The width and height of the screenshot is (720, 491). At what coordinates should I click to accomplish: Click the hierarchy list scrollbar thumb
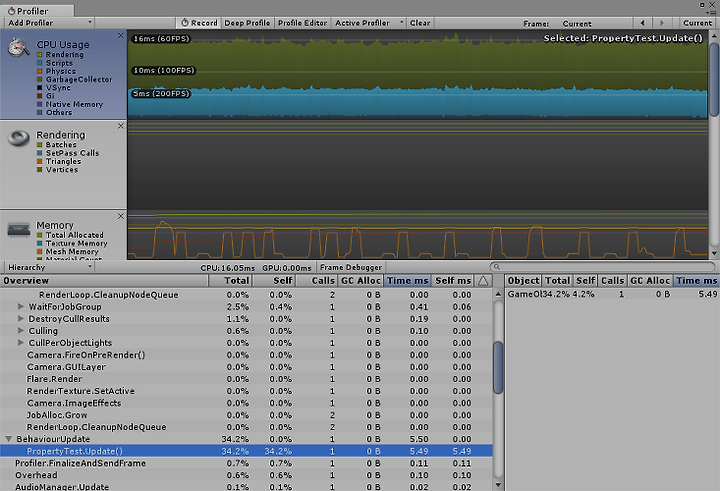pyautogui.click(x=498, y=367)
